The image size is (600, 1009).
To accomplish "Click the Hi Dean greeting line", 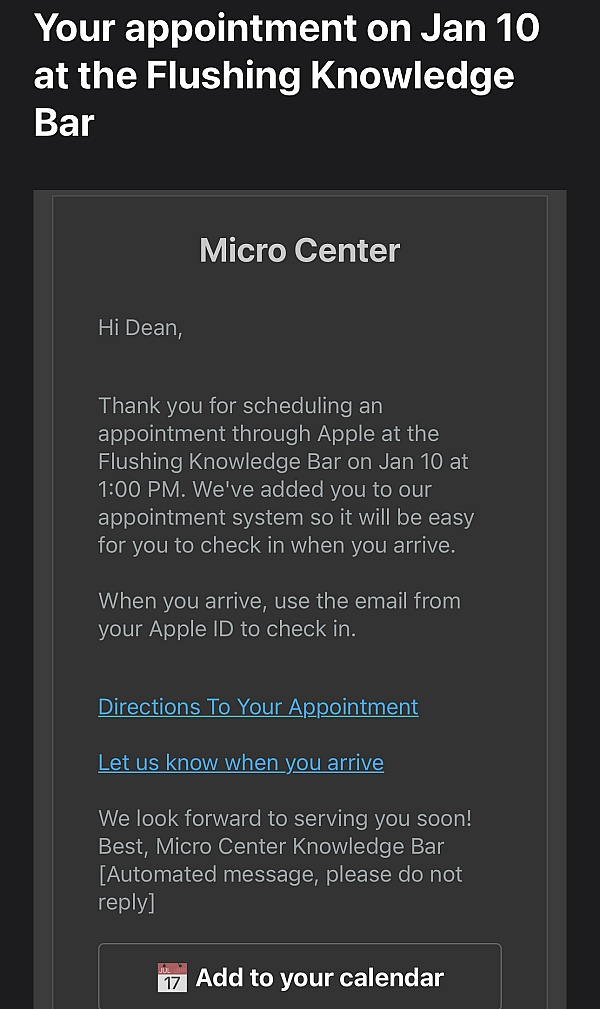I will click(140, 327).
